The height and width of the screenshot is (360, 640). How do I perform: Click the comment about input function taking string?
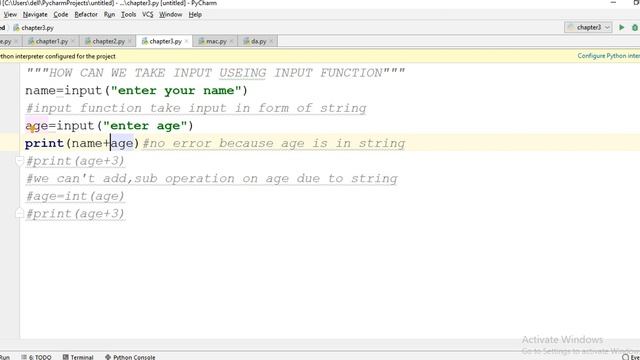[x=196, y=108]
